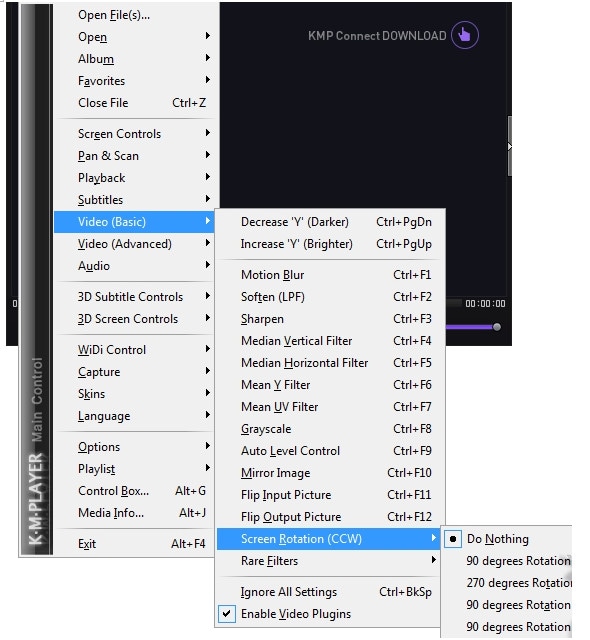
Task: Click the 00:00:00 time display
Action: (x=485, y=304)
